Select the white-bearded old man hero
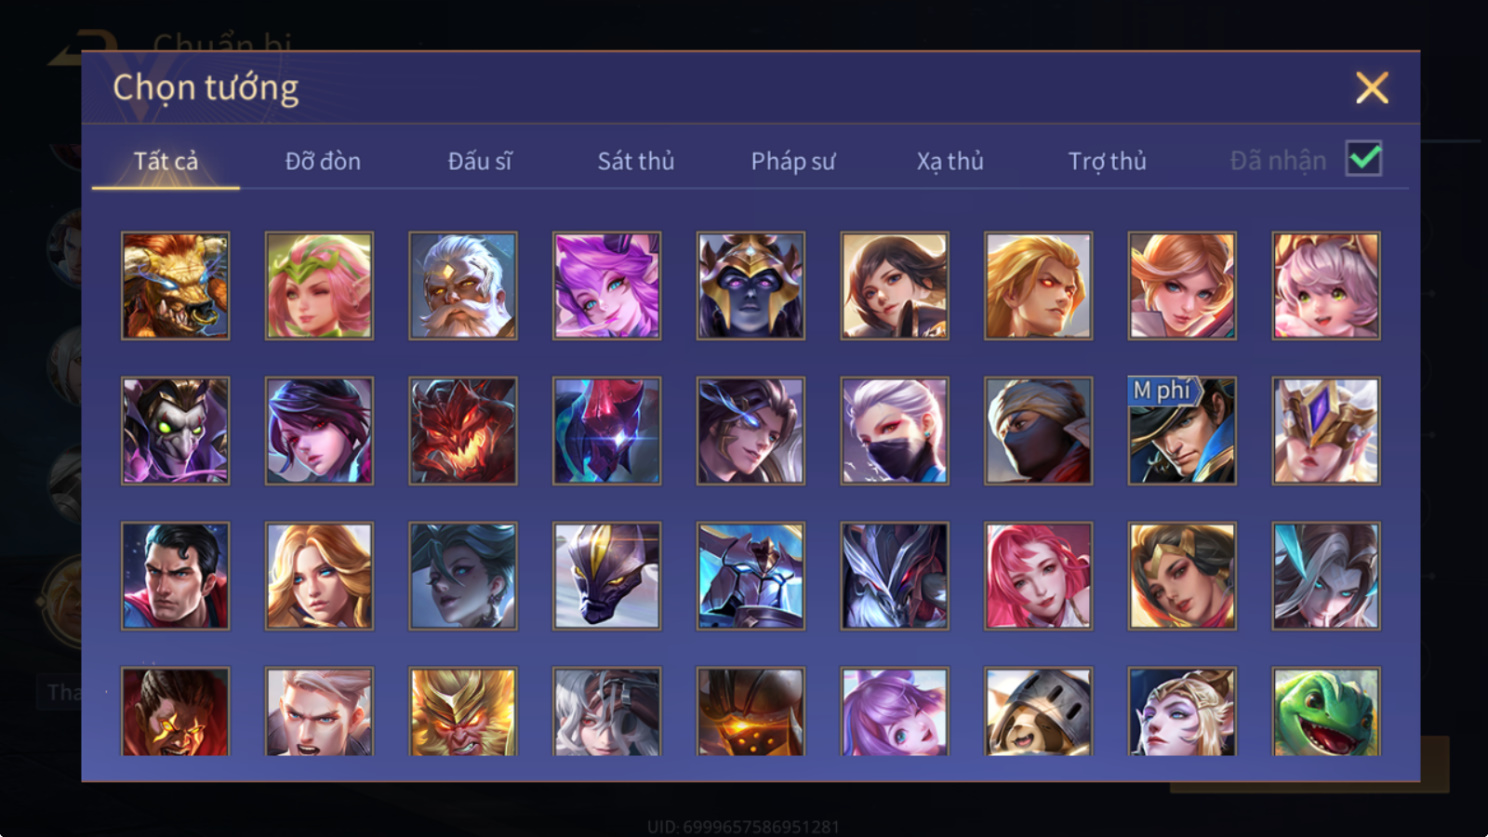Screen dimensions: 1488x837 [463, 286]
